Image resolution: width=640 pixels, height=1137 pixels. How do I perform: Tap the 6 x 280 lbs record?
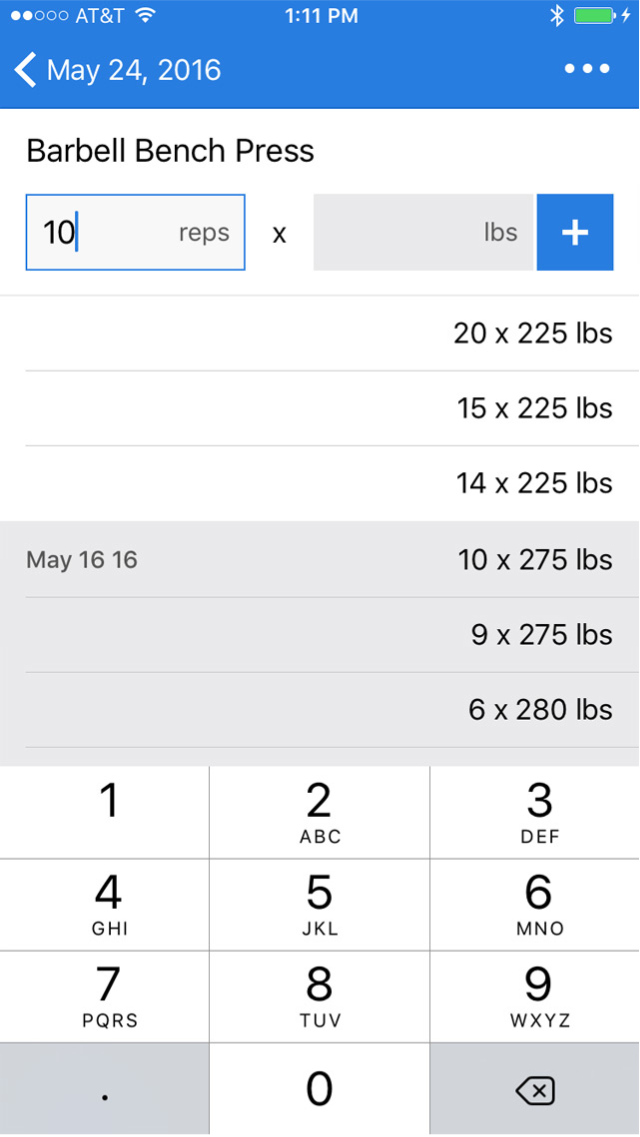[x=539, y=709]
